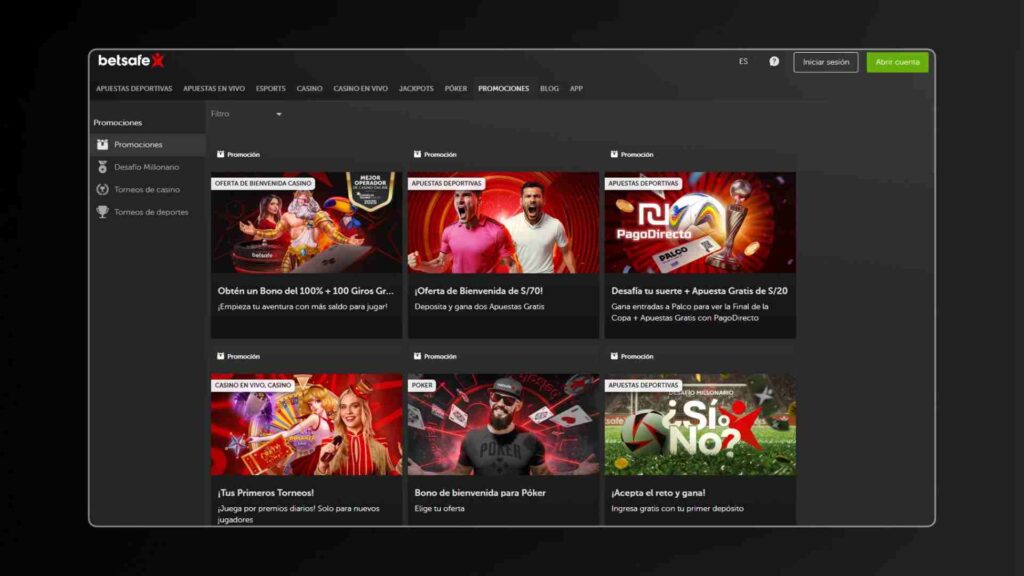Viewport: 1024px width, 576px height.
Task: Click the Betsafe logo
Action: (130, 61)
